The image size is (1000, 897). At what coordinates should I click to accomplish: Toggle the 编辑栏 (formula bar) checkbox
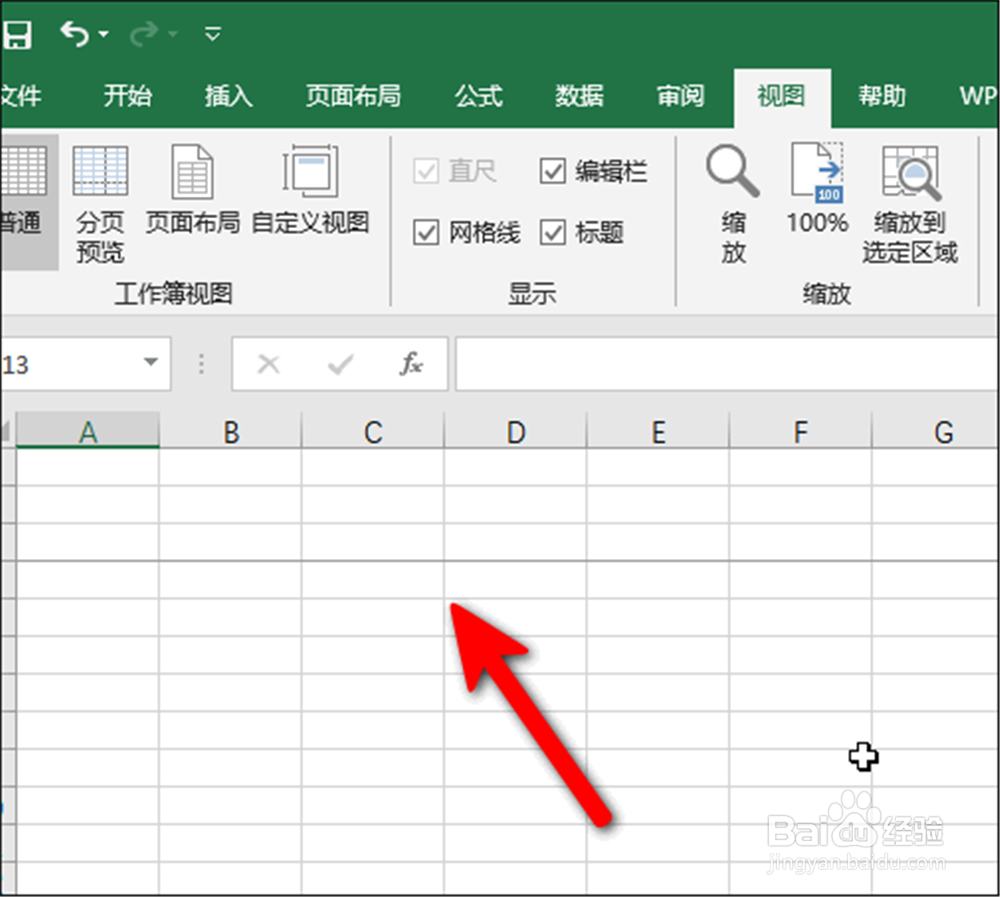point(552,171)
